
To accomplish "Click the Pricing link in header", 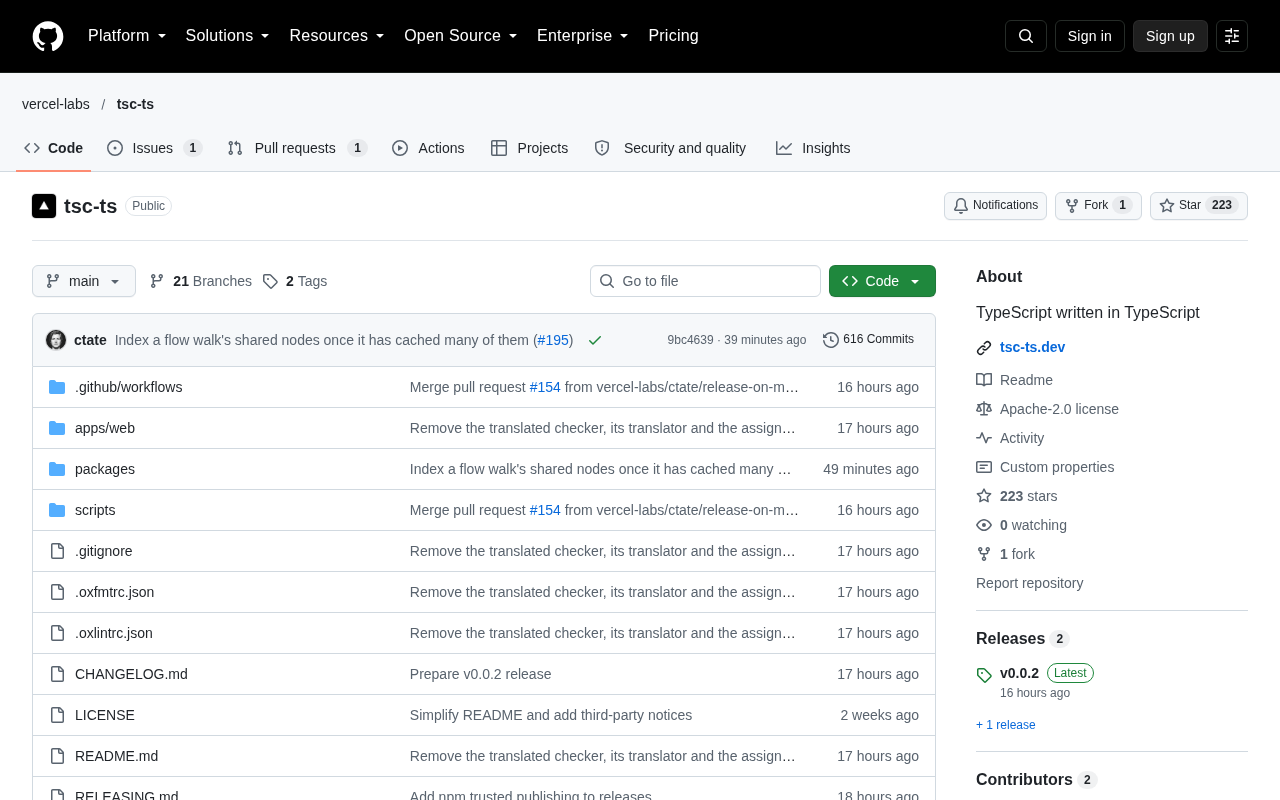I will pyautogui.click(x=673, y=36).
